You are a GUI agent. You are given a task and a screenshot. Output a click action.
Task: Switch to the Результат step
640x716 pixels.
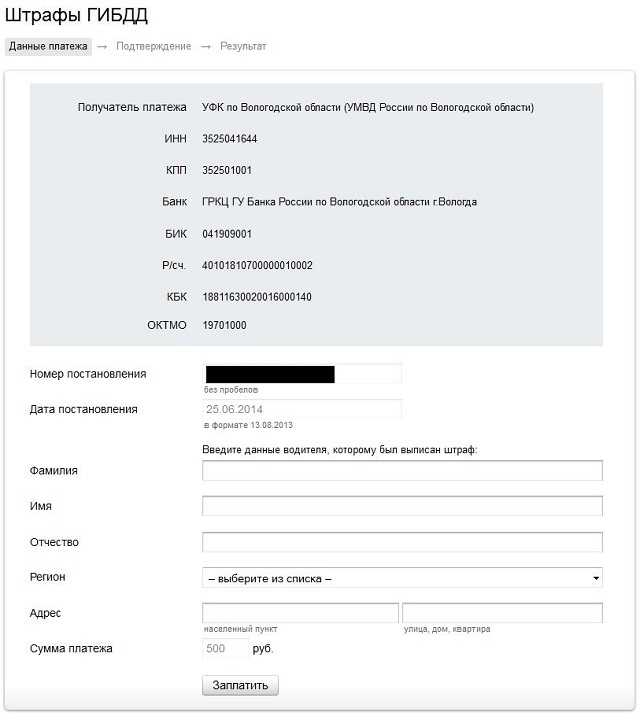(x=243, y=46)
